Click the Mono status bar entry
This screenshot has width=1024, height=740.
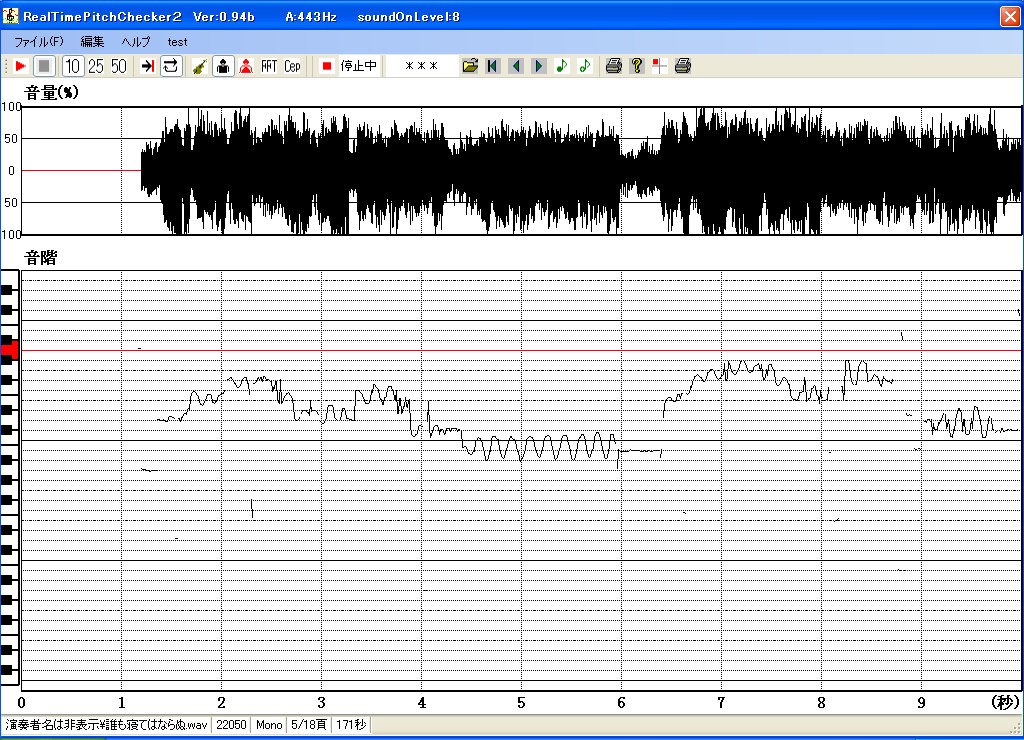pyautogui.click(x=268, y=724)
